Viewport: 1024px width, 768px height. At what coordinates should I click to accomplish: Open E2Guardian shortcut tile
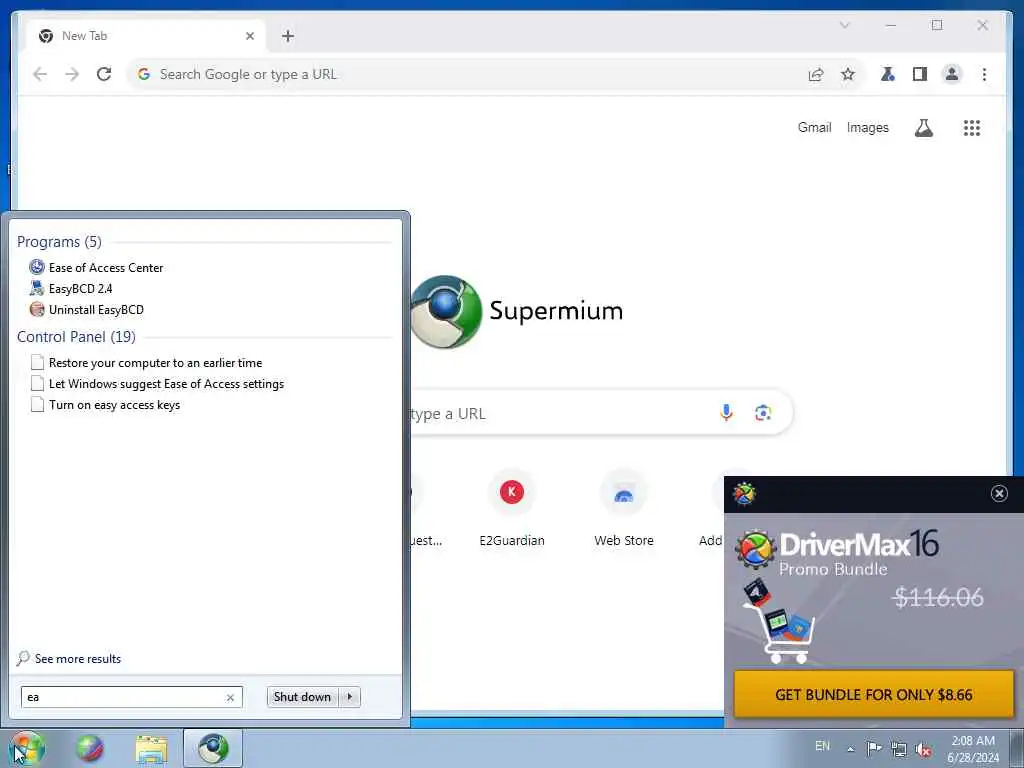512,508
